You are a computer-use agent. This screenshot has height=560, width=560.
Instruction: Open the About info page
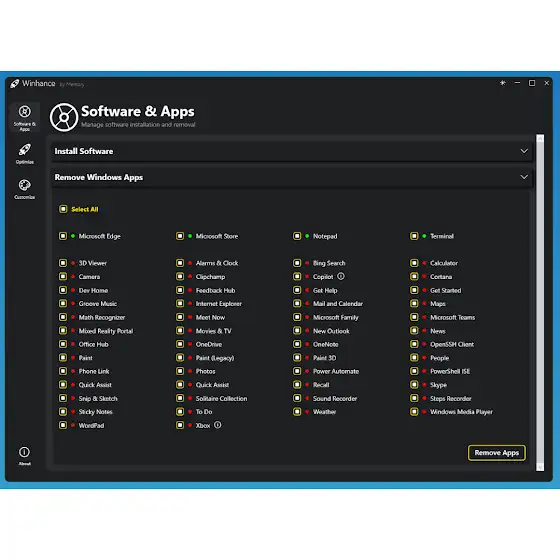click(x=24, y=456)
